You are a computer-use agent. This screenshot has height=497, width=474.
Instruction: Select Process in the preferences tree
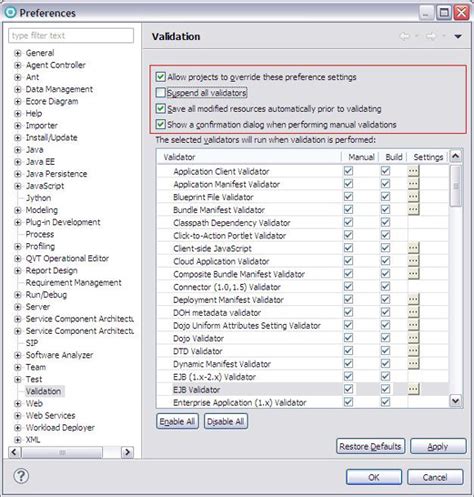tap(40, 234)
